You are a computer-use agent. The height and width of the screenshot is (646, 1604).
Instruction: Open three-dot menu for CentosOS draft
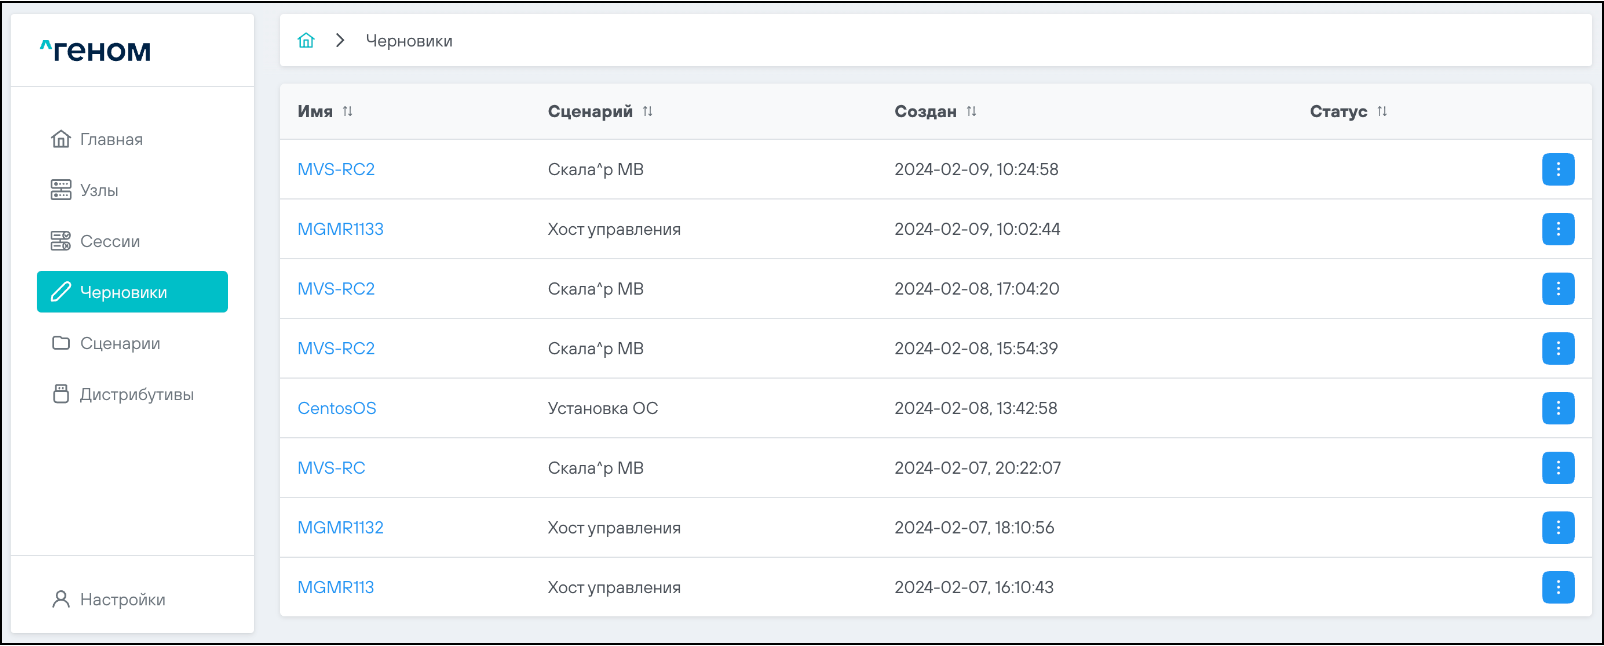[x=1558, y=408]
